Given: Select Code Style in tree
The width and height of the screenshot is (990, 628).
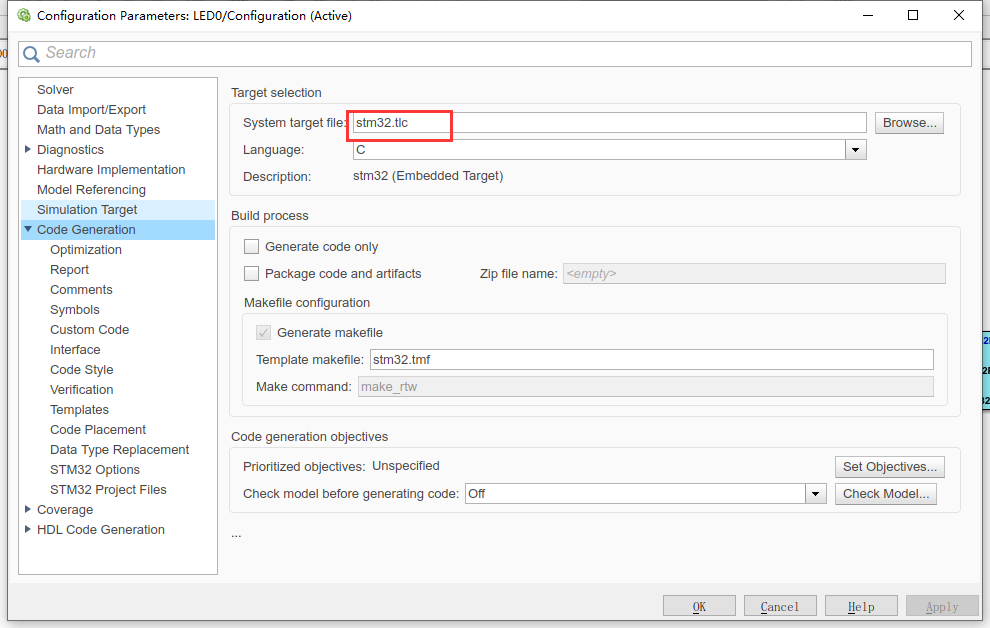Looking at the screenshot, I should [x=81, y=370].
